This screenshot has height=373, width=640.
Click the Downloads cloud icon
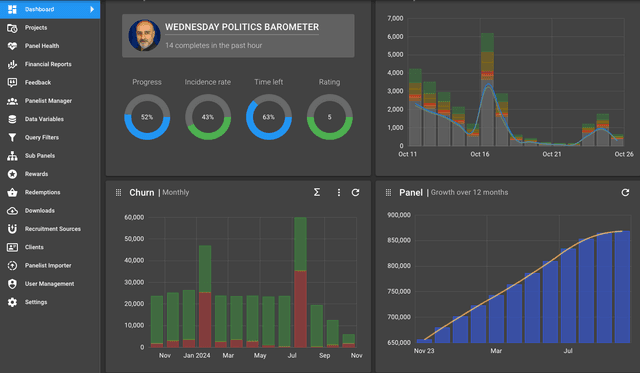click(x=12, y=211)
